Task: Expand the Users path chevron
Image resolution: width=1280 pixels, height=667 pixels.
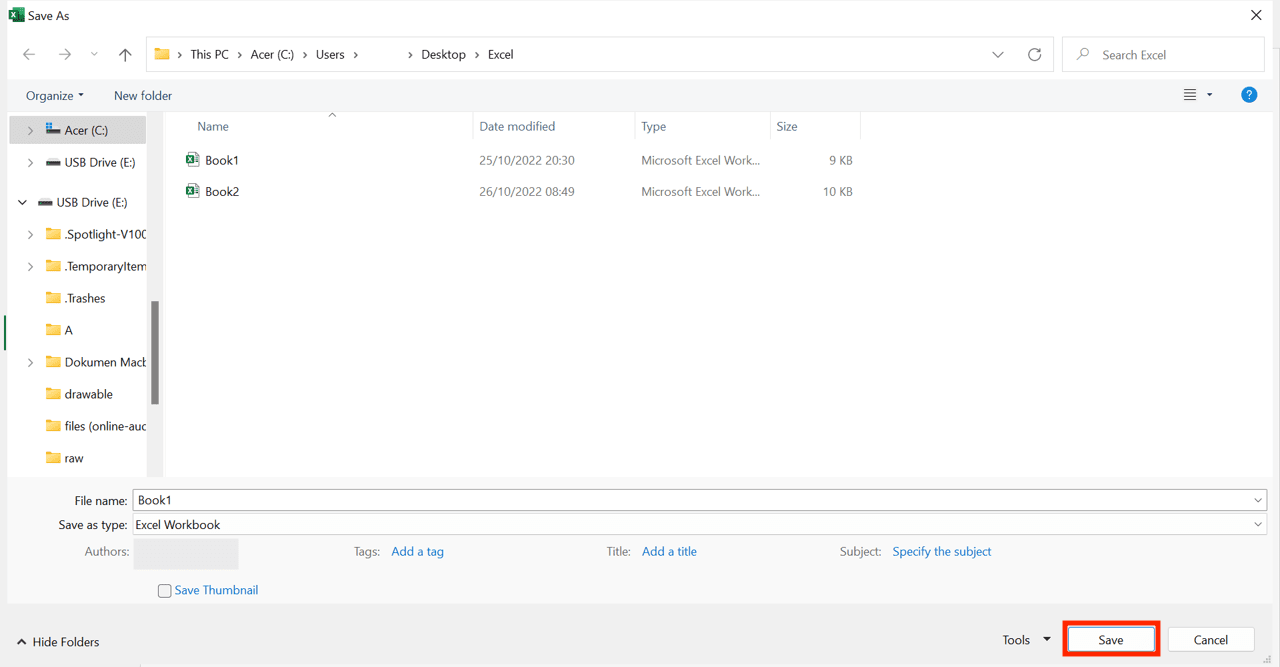Action: tap(356, 55)
